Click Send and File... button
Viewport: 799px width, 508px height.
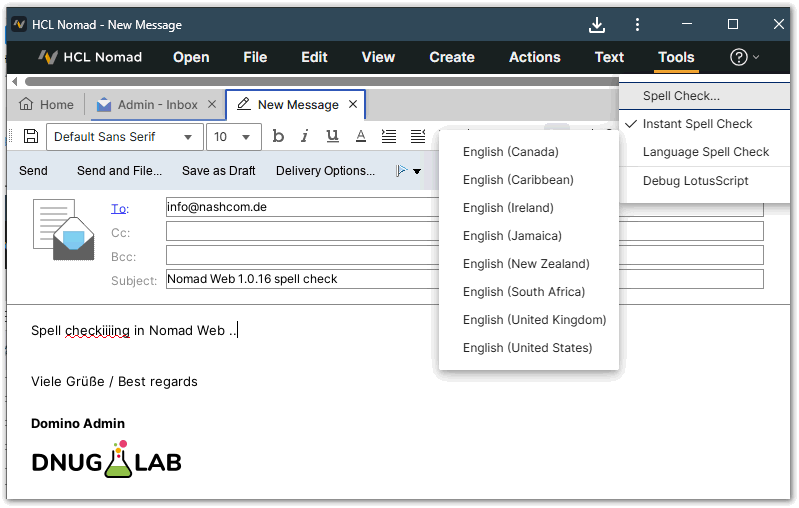(x=119, y=171)
